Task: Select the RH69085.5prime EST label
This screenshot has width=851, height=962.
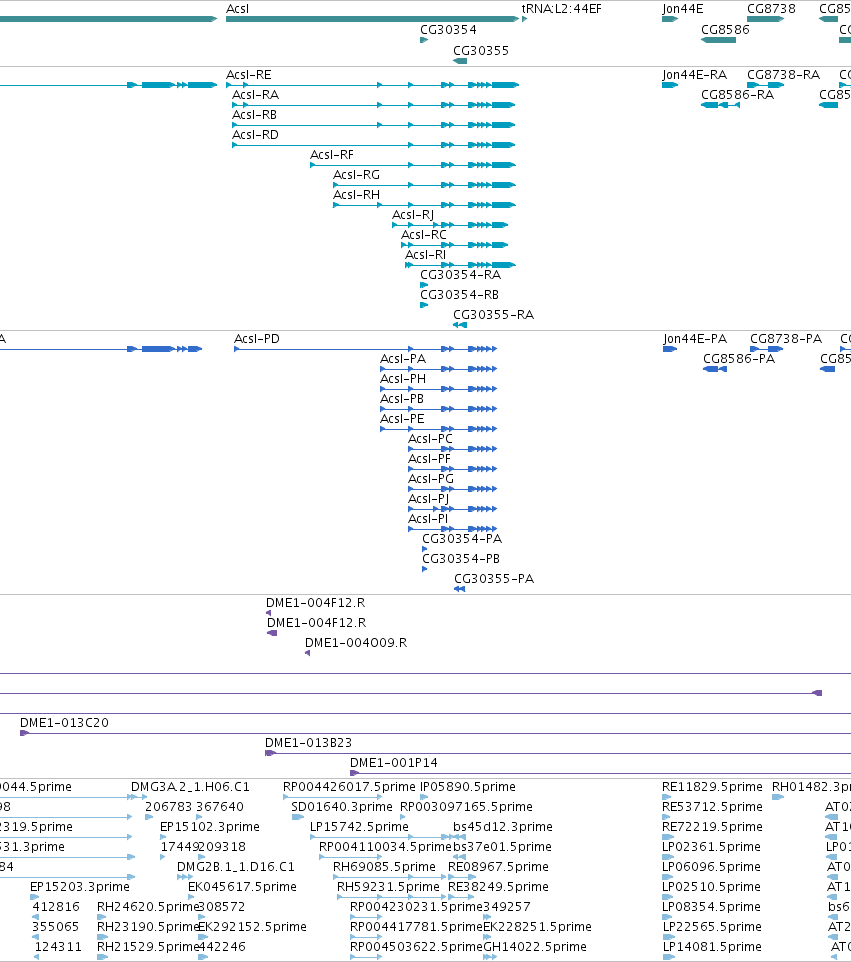Action: (x=385, y=867)
